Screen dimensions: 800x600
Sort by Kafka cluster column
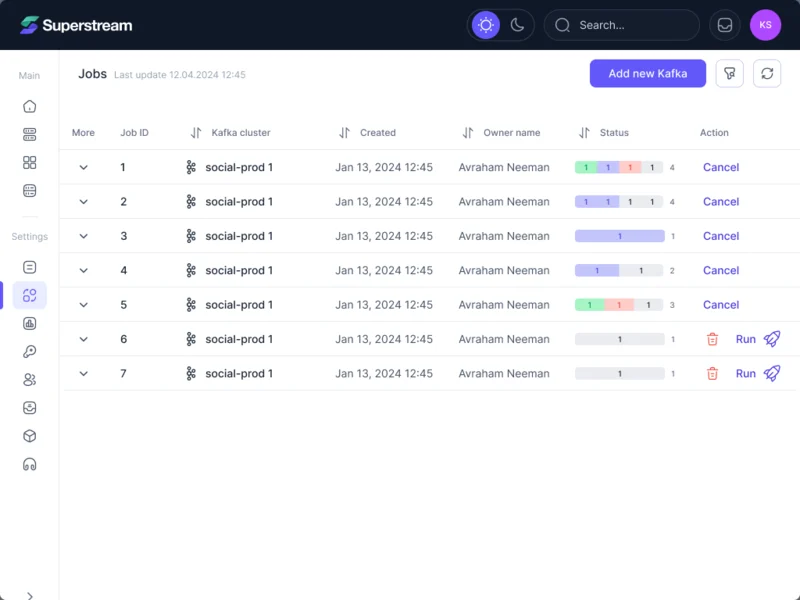(x=196, y=133)
